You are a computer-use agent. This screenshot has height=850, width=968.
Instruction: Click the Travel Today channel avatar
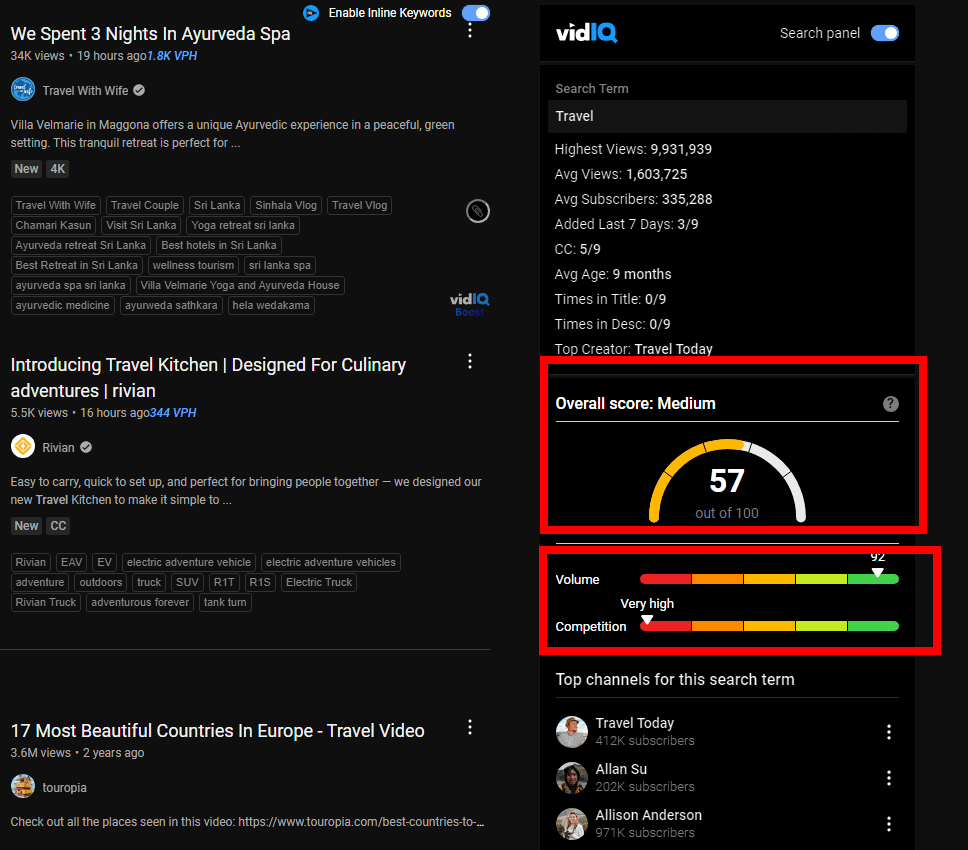(x=572, y=732)
